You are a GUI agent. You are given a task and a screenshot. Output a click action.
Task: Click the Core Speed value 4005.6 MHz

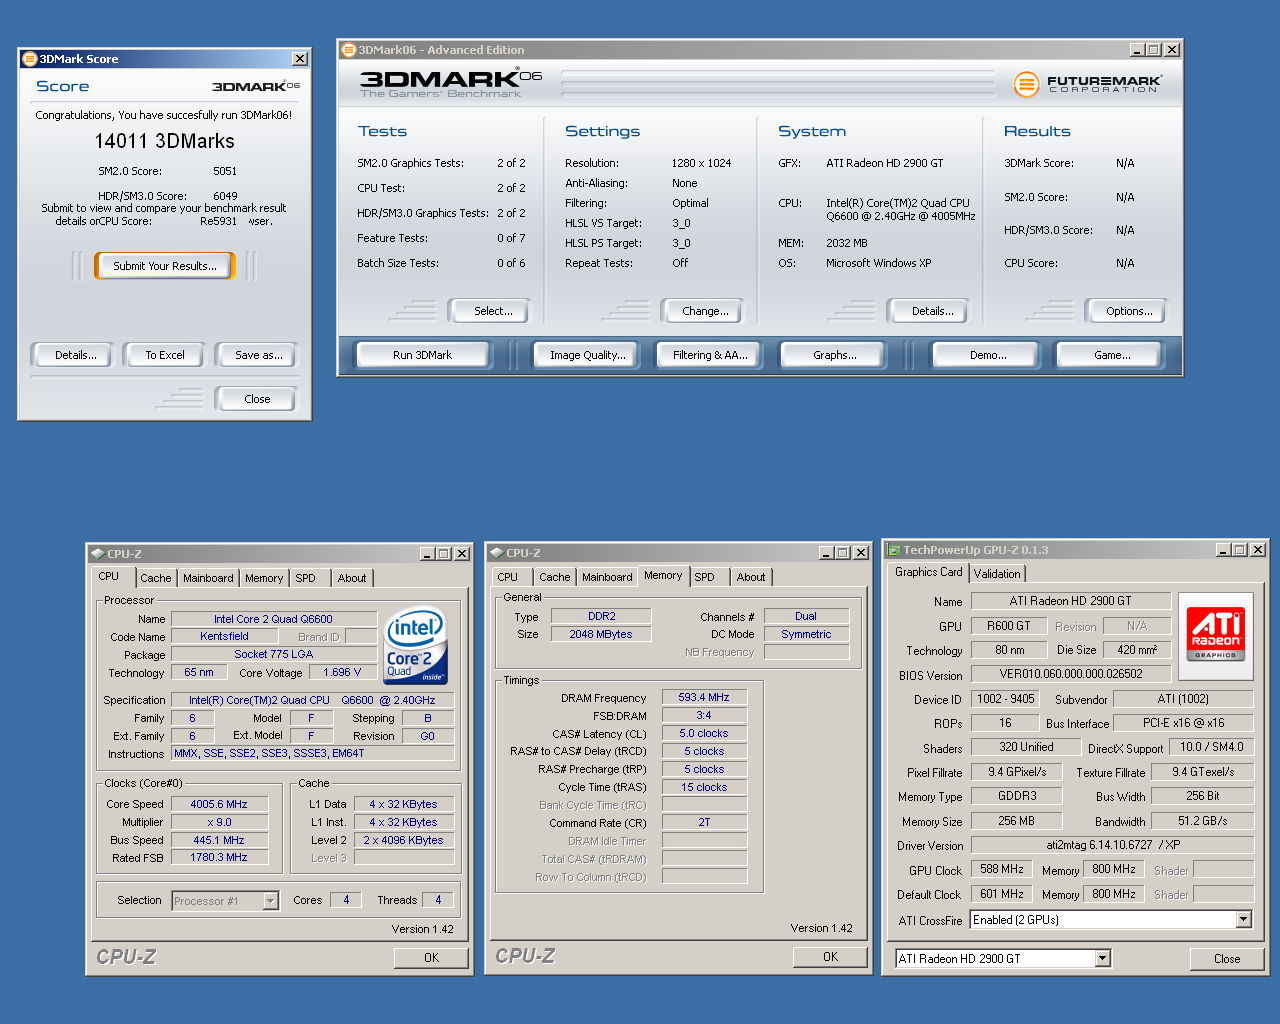[219, 804]
